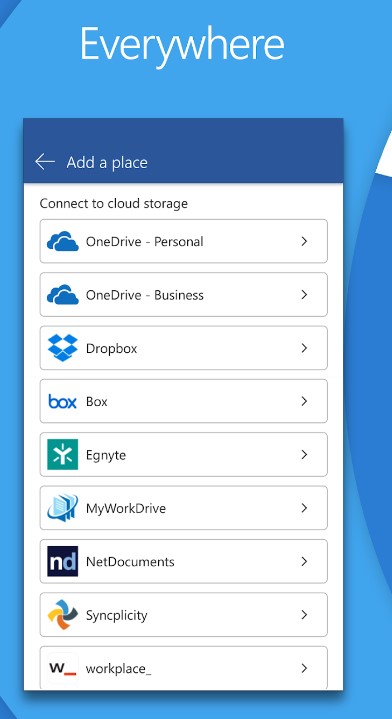The height and width of the screenshot is (719, 392).
Task: Click the blue Box logo
Action: [x=62, y=402]
